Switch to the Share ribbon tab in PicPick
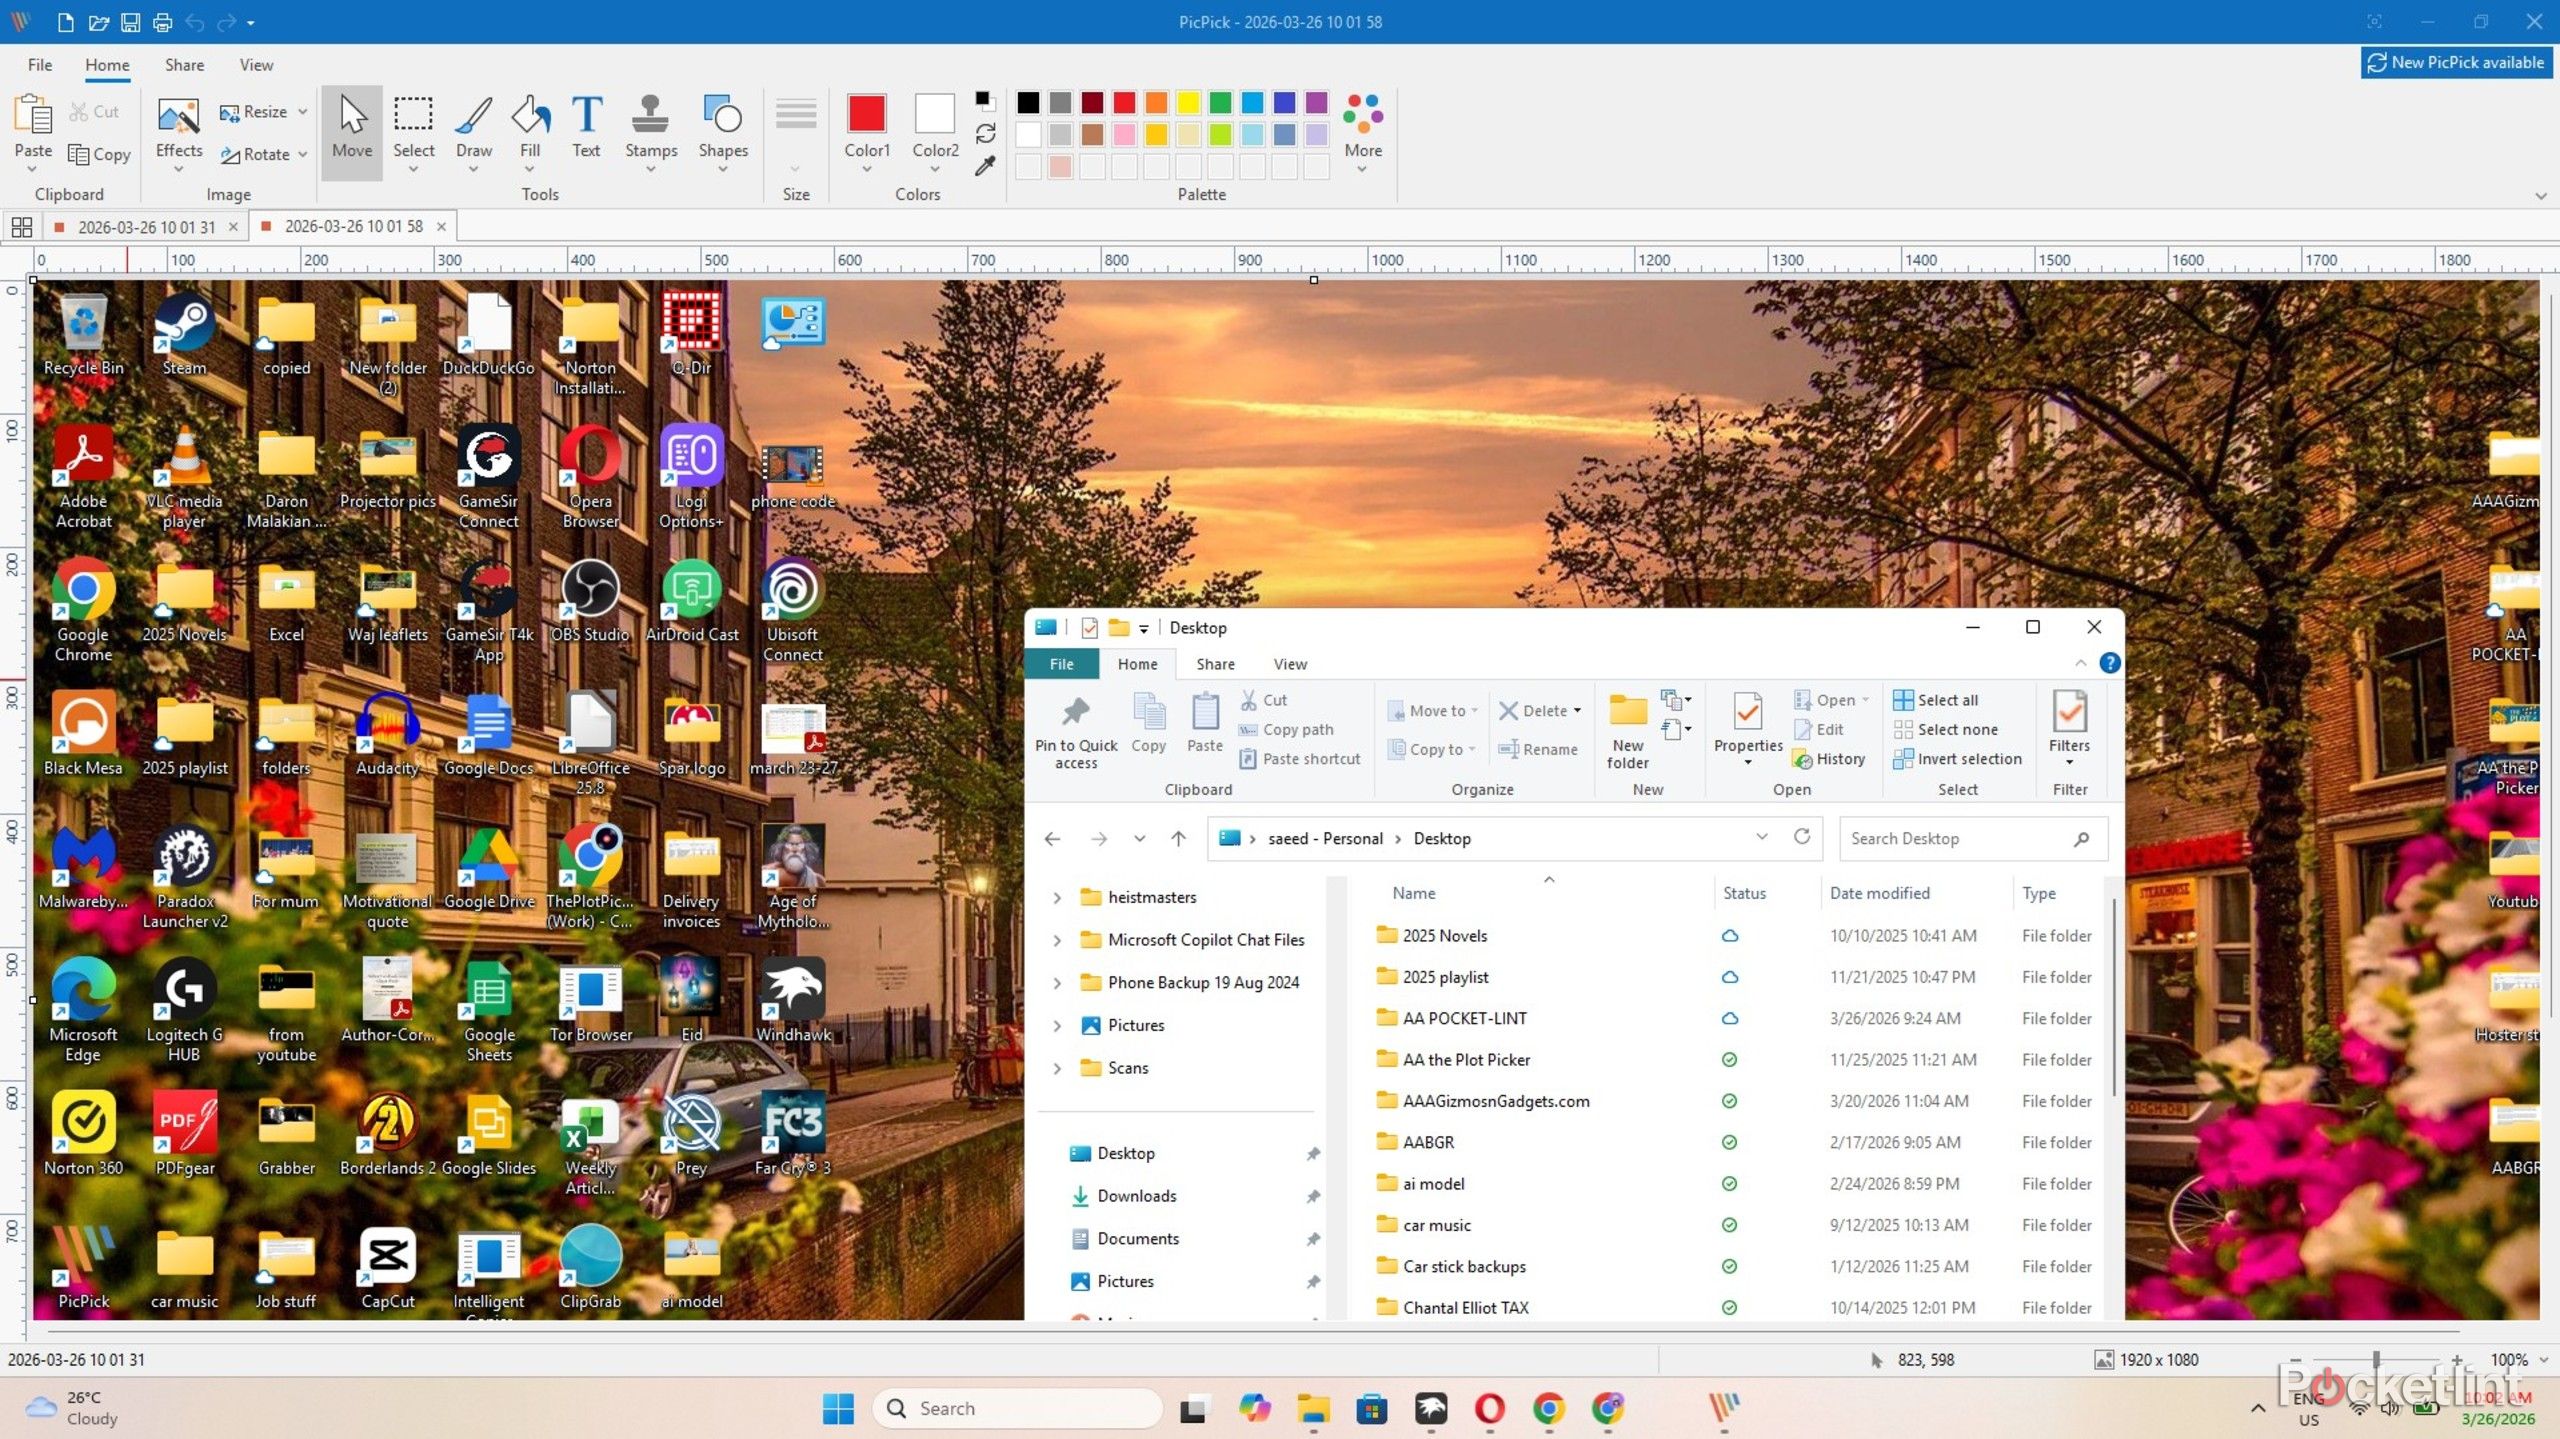Screen dimensions: 2560x1439 (183, 64)
